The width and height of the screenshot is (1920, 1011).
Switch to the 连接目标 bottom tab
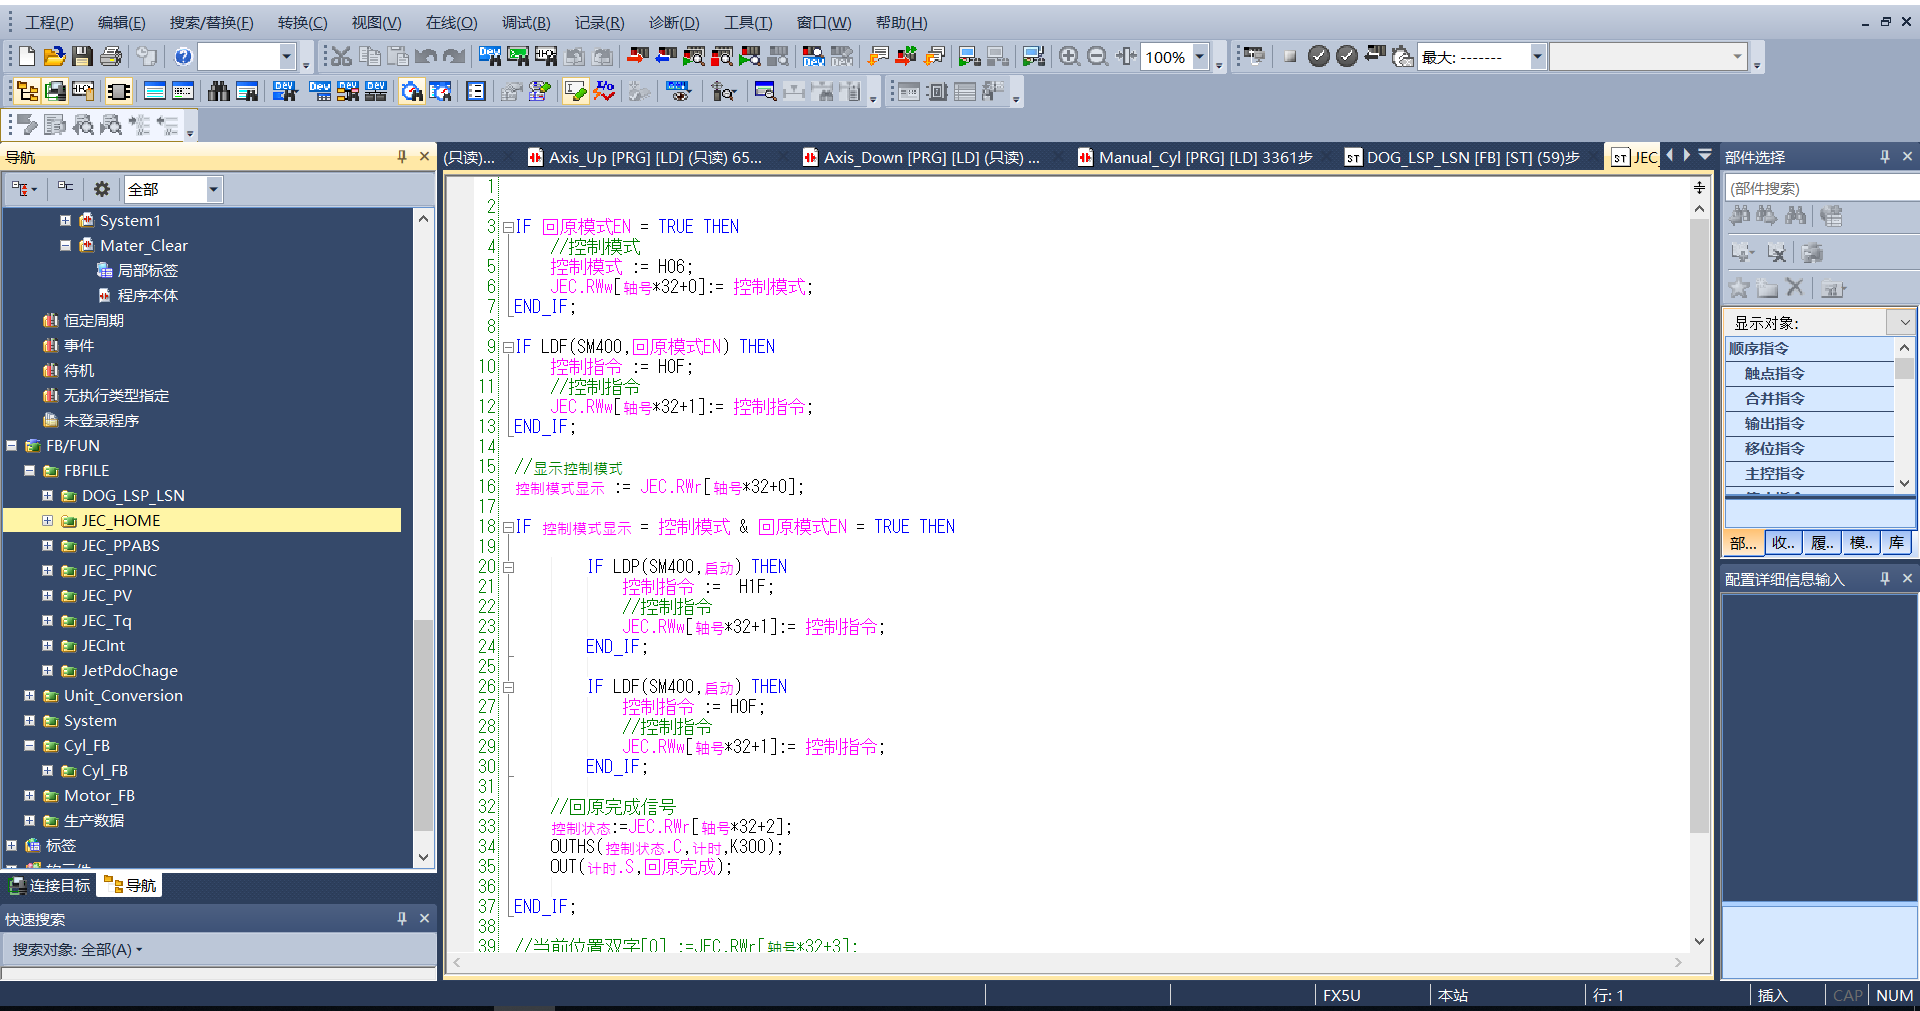[50, 886]
